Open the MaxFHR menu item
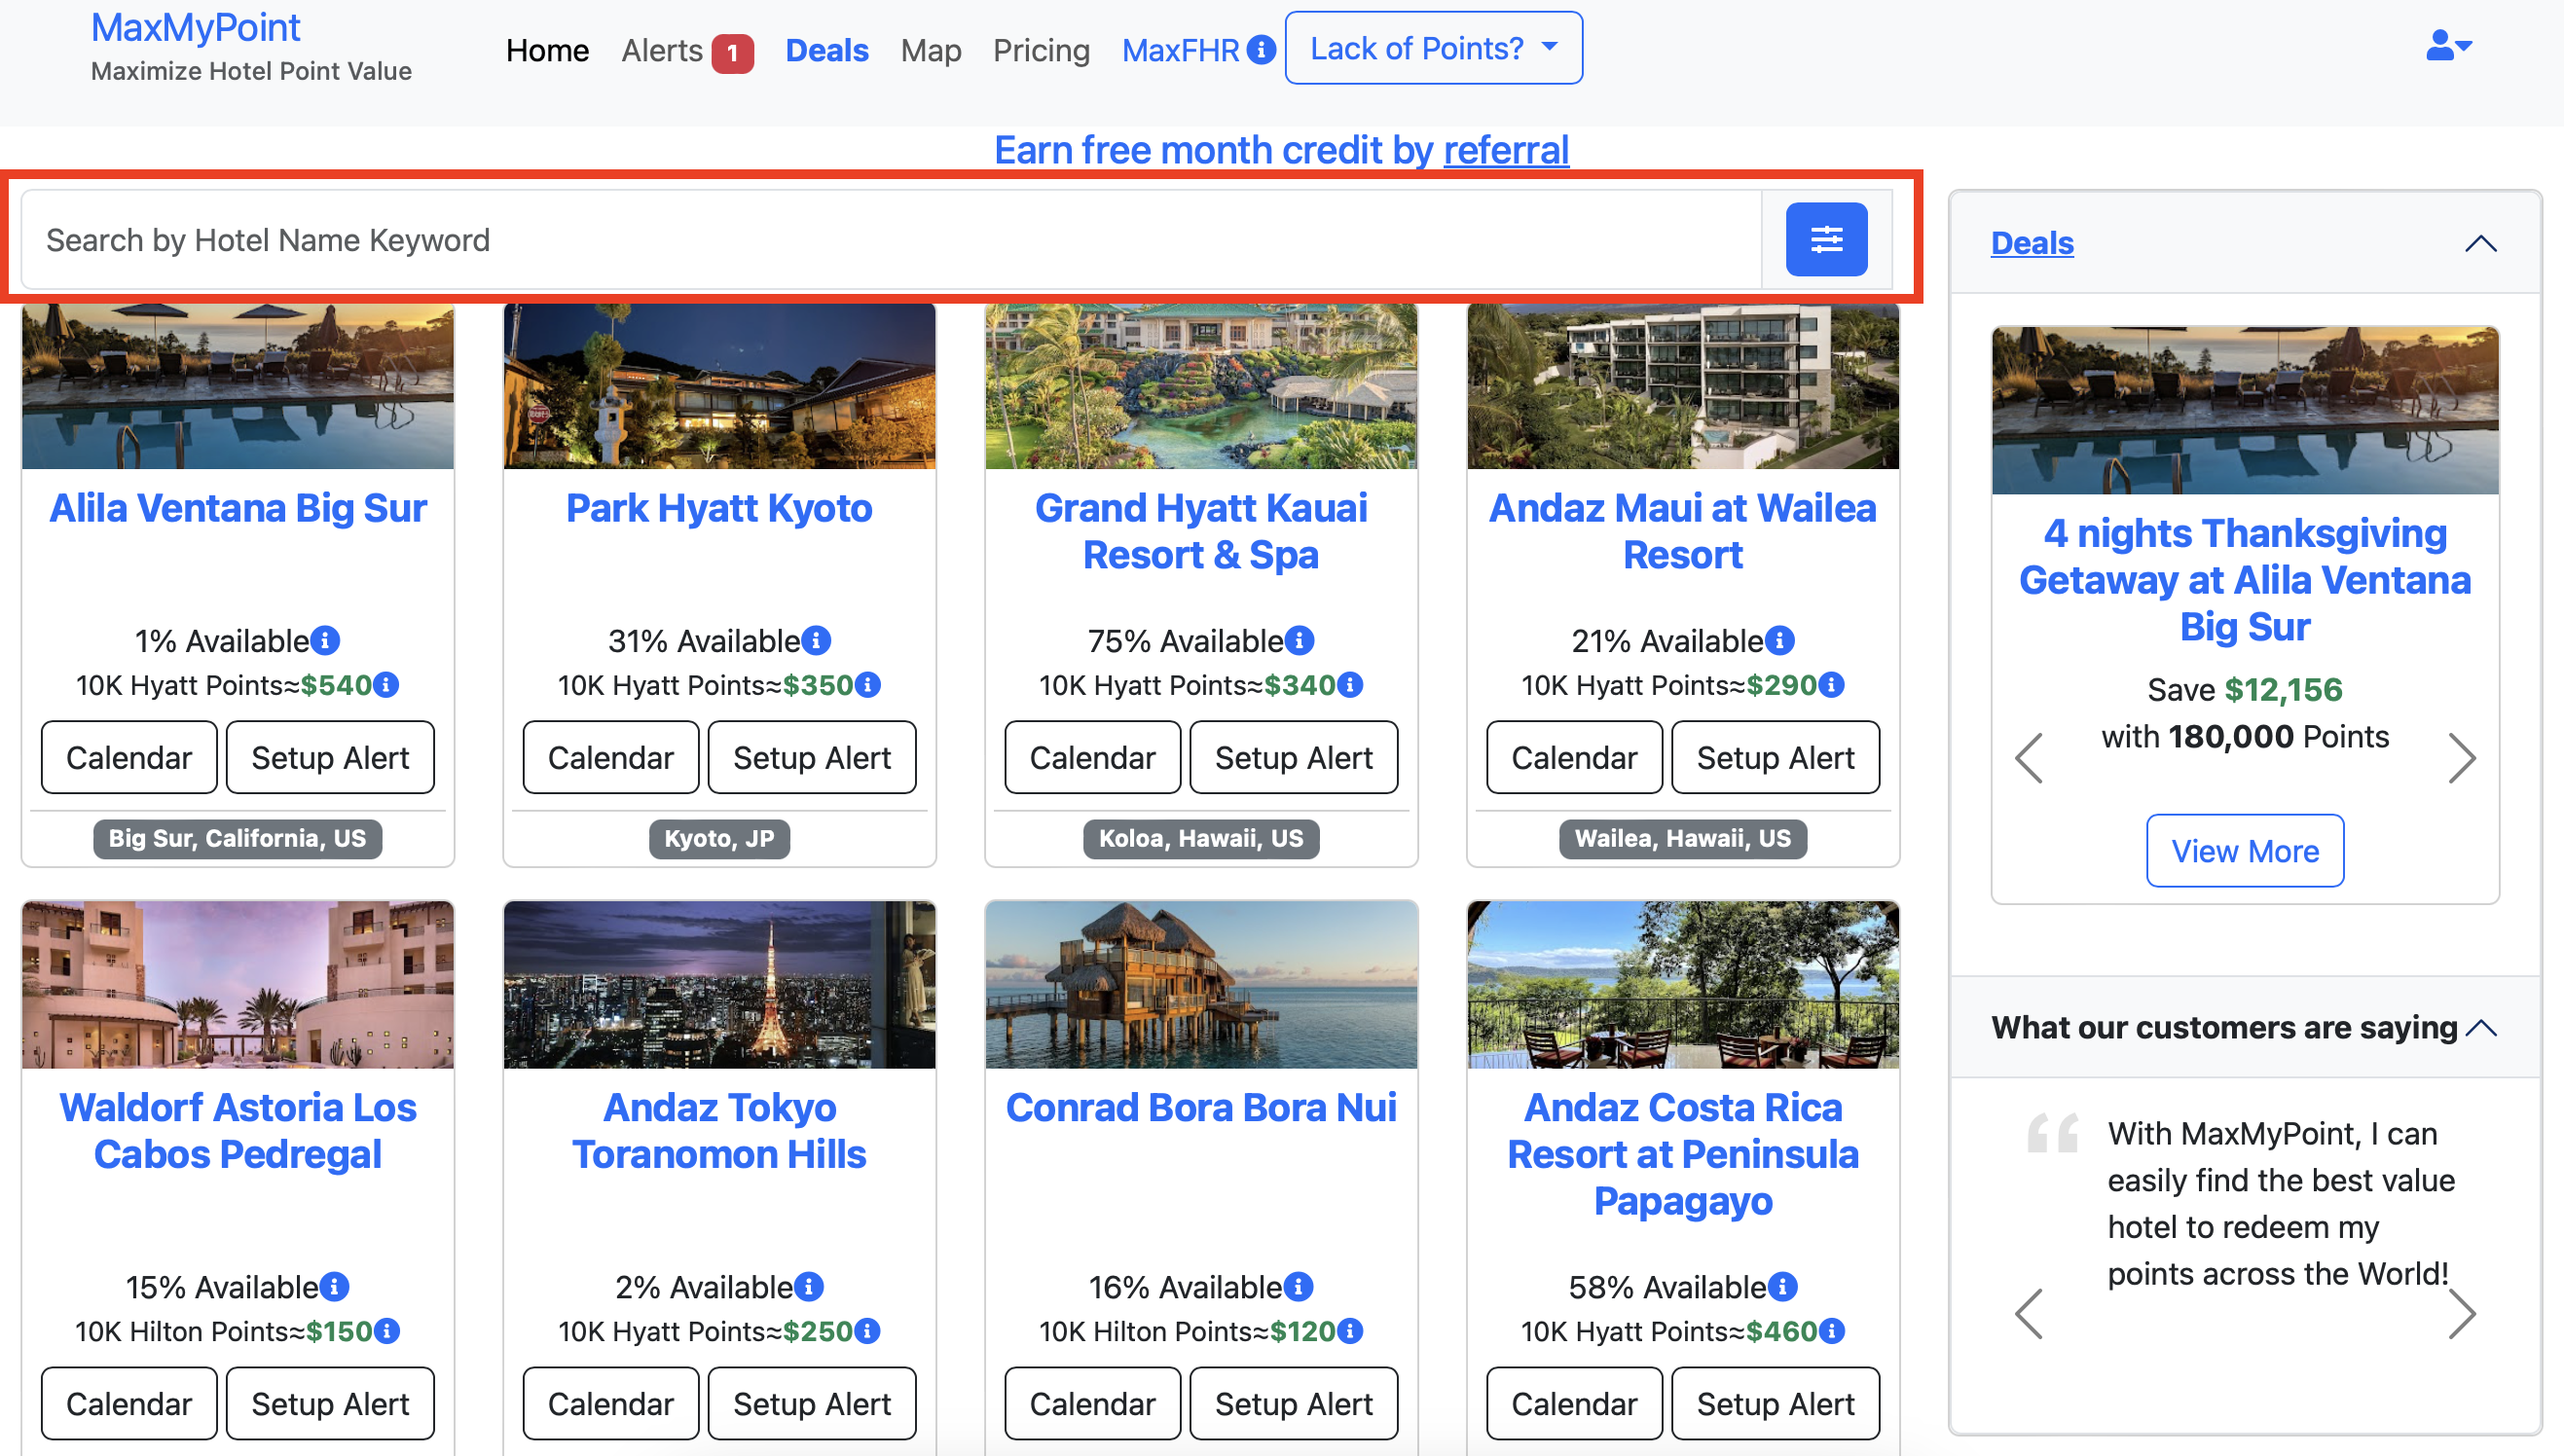The width and height of the screenshot is (2564, 1456). [1180, 50]
